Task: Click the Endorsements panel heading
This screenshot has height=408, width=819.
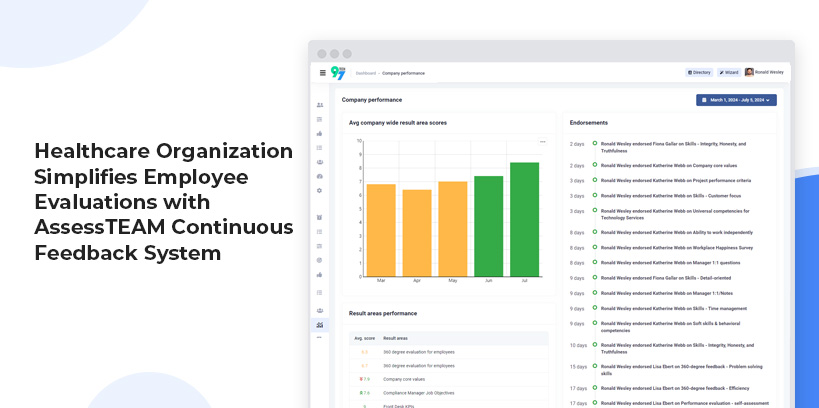Action: 589,123
